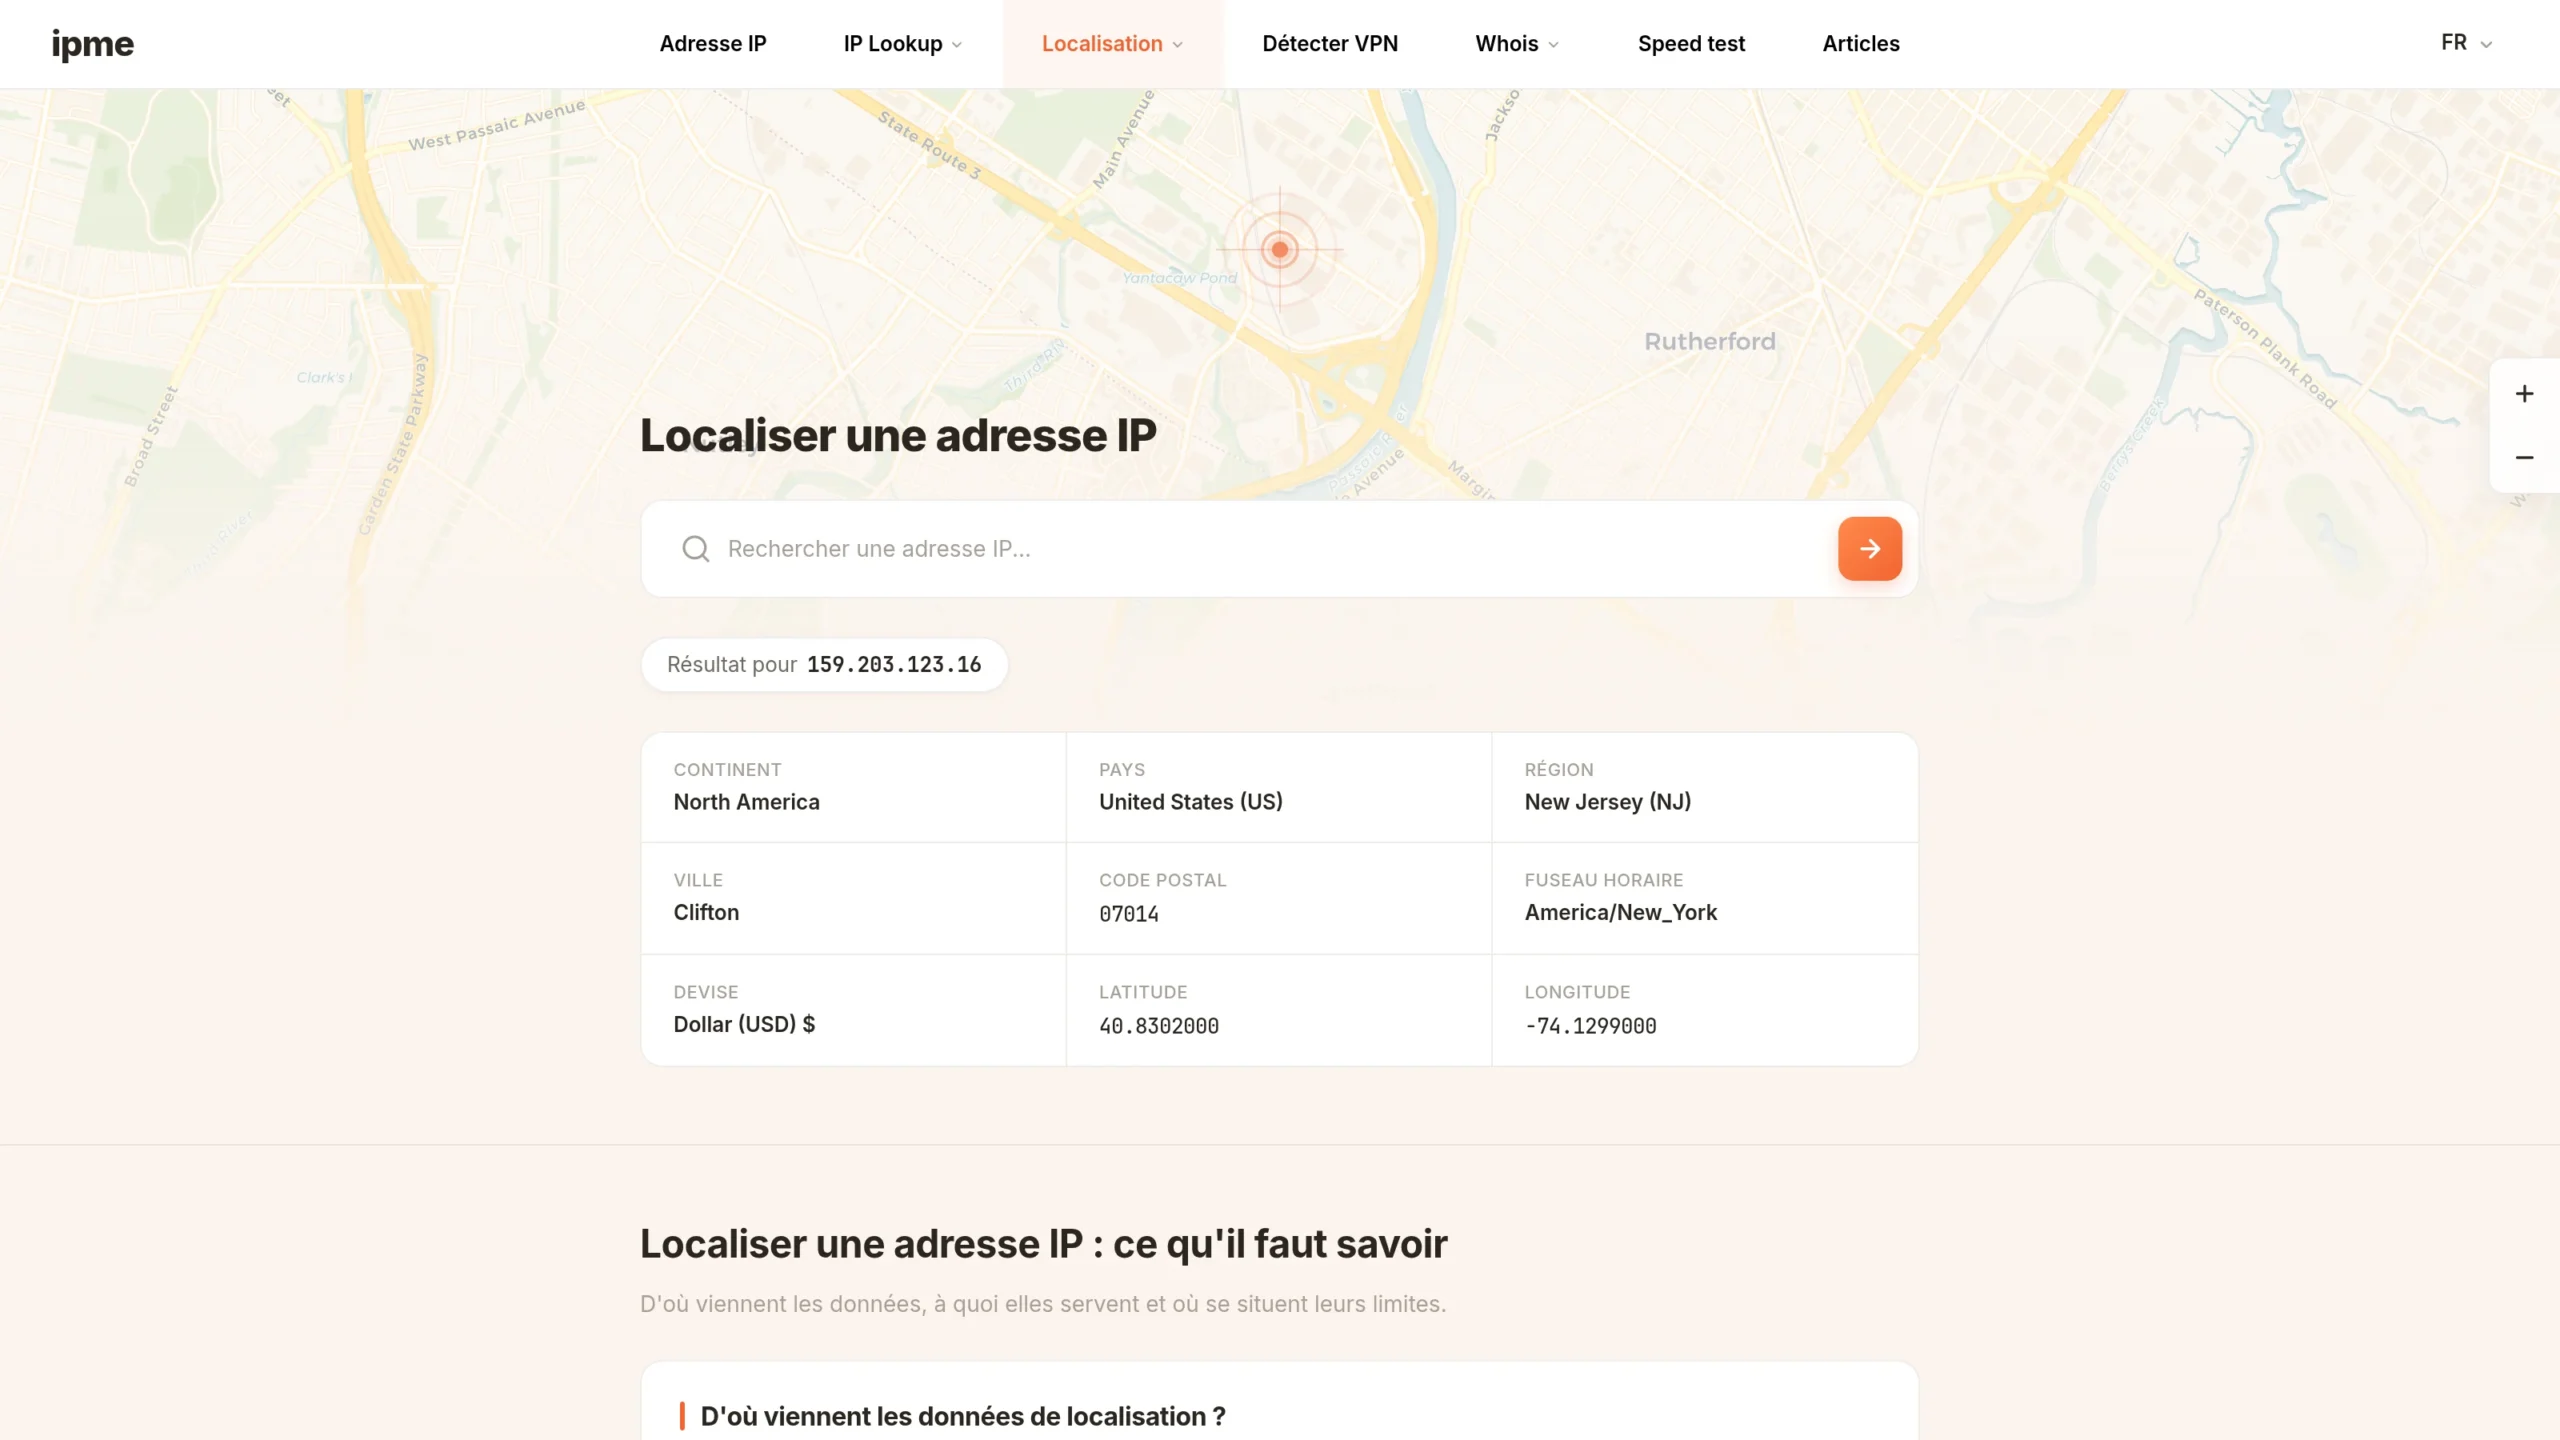Screen dimensions: 2560x1440
Task: Open the FR language selector
Action: (x=2466, y=43)
